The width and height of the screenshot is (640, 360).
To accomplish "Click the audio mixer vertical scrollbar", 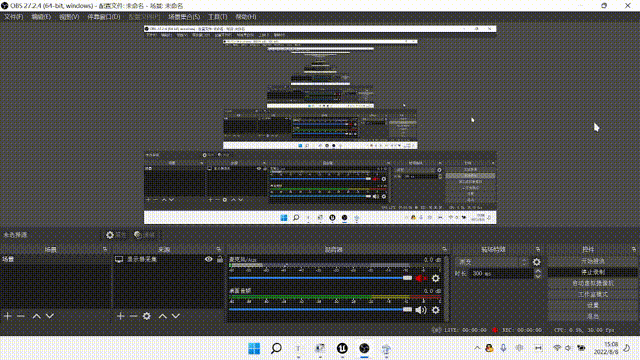I will pos(447,288).
